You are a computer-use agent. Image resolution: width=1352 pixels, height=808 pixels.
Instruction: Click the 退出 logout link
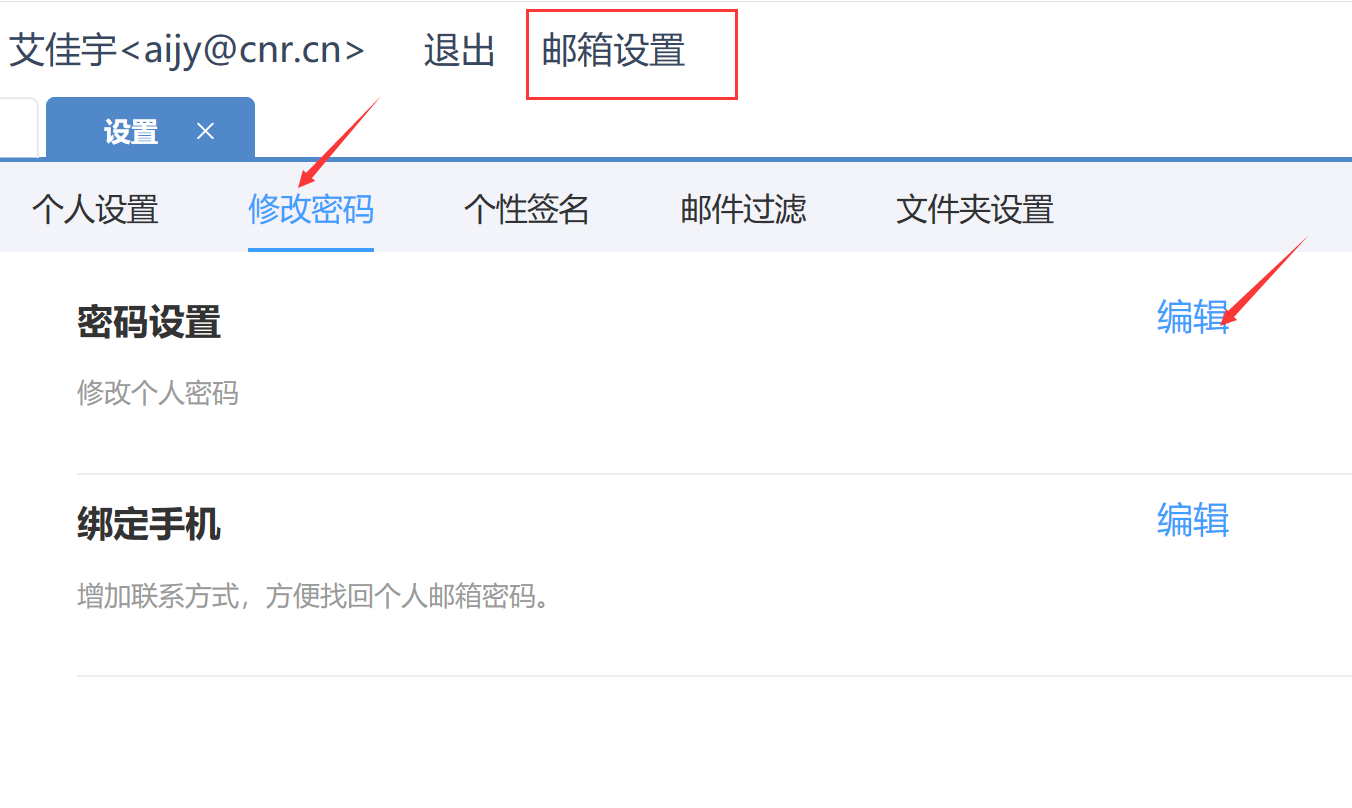459,50
